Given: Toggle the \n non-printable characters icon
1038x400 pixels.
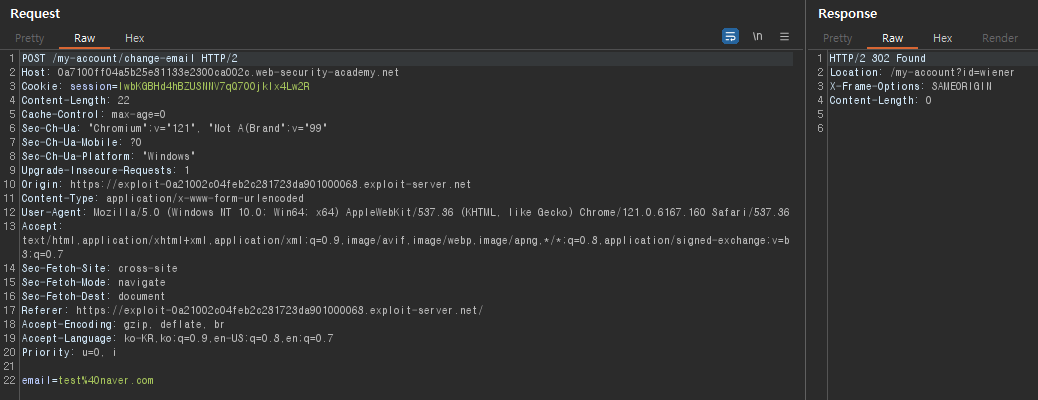Looking at the screenshot, I should tap(757, 36).
